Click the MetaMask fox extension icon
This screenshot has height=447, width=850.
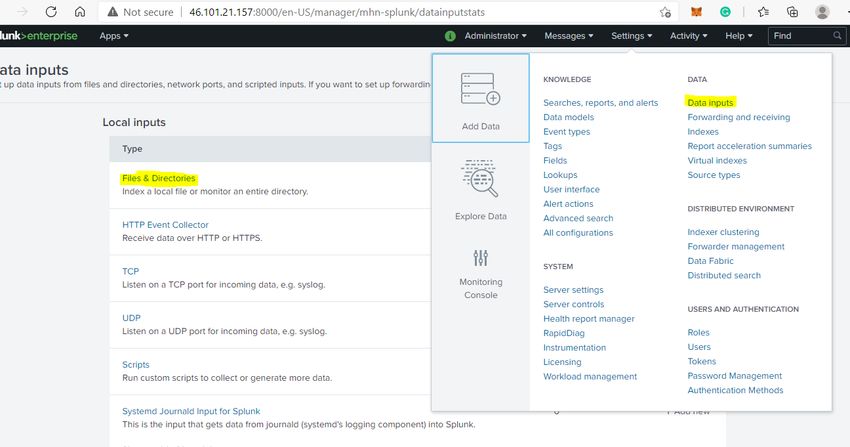[697, 12]
